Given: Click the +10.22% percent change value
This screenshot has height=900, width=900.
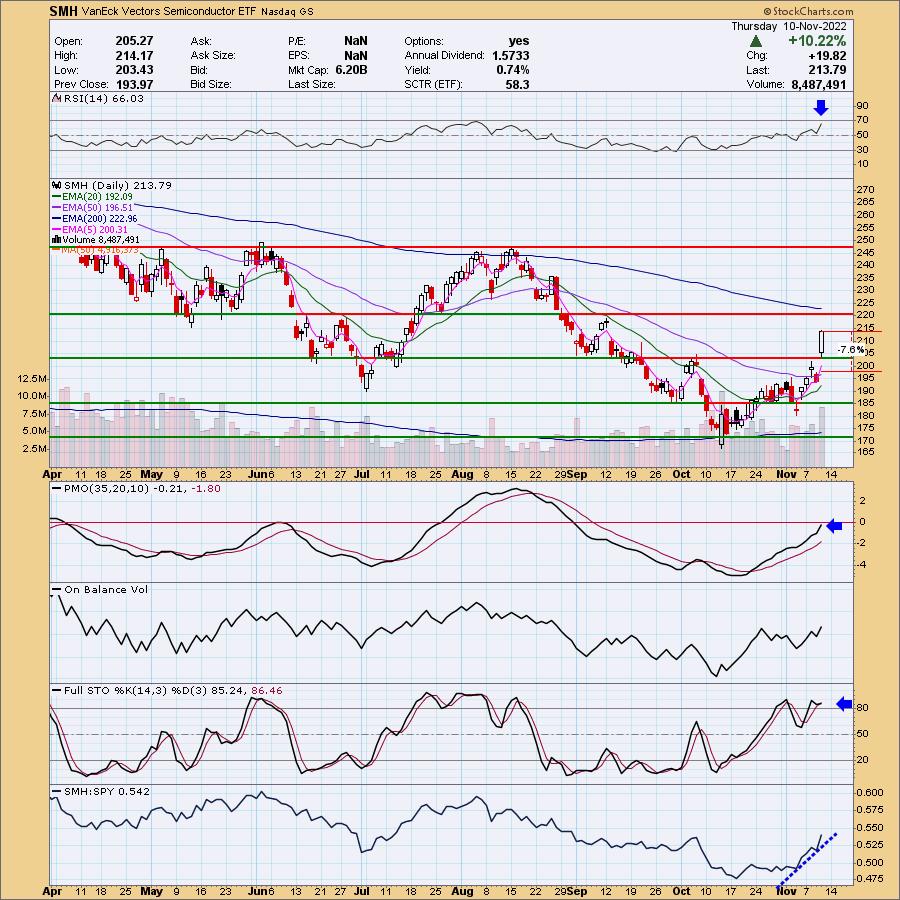Looking at the screenshot, I should point(817,41).
